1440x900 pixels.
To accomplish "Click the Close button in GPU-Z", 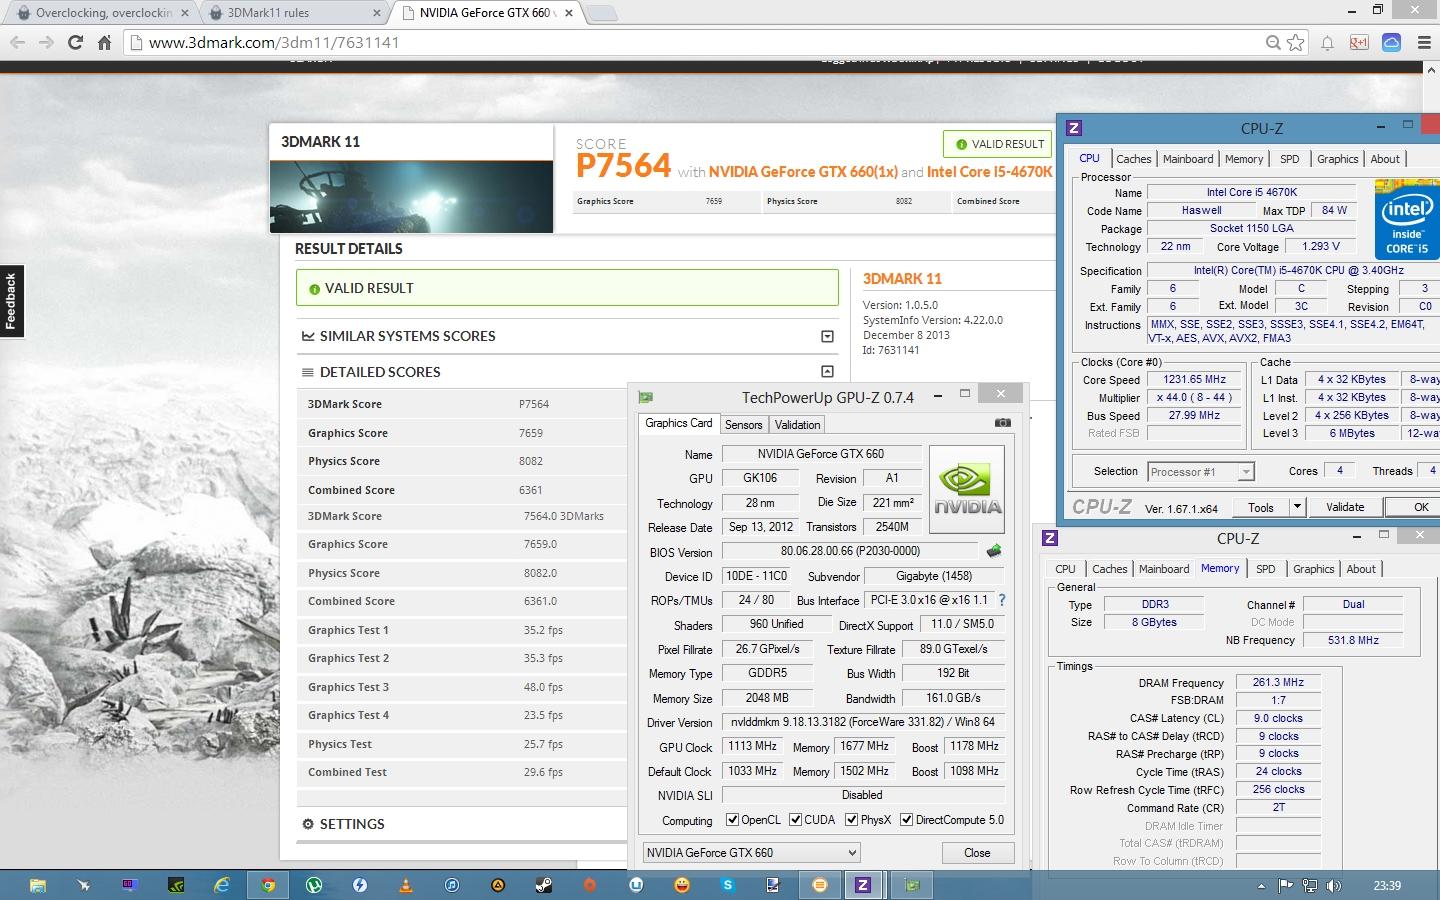I will tap(977, 853).
